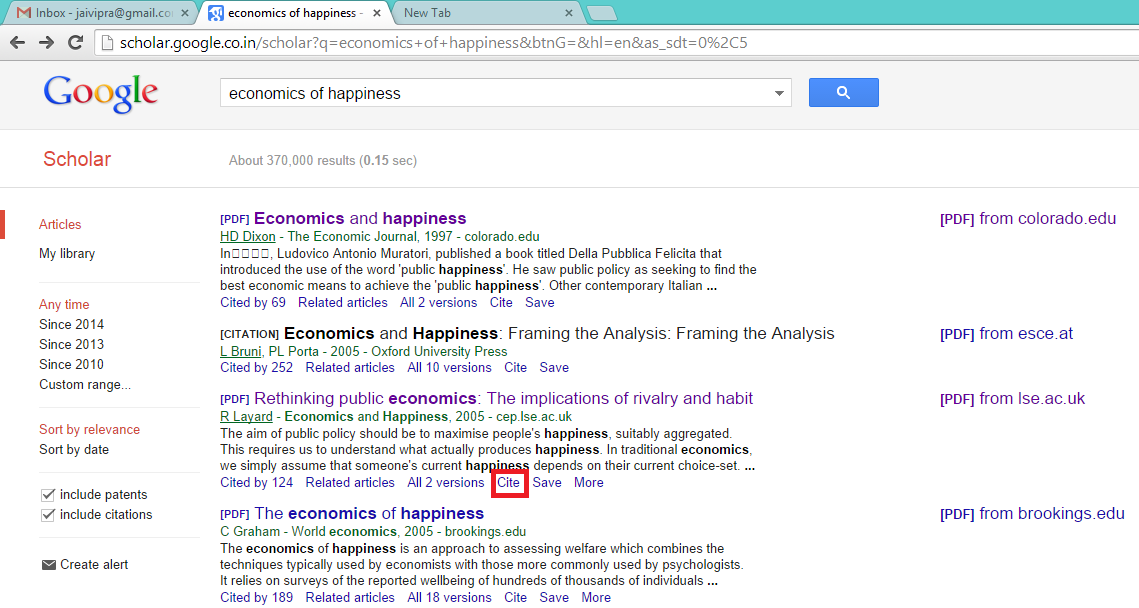Open a new browser tab button
Image resolution: width=1139 pixels, height=608 pixels.
tap(601, 13)
